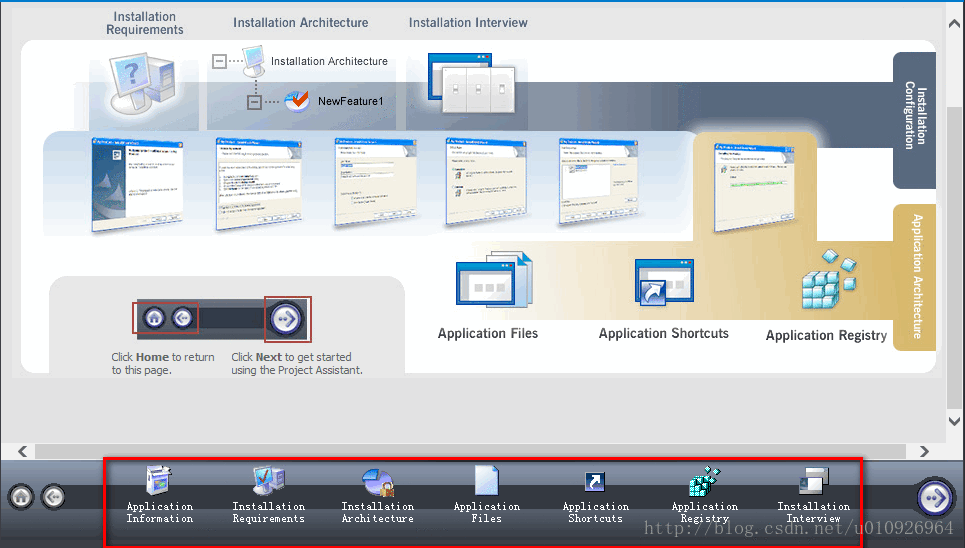
Task: Click the Installation Interview switches icon
Action: coord(472,83)
